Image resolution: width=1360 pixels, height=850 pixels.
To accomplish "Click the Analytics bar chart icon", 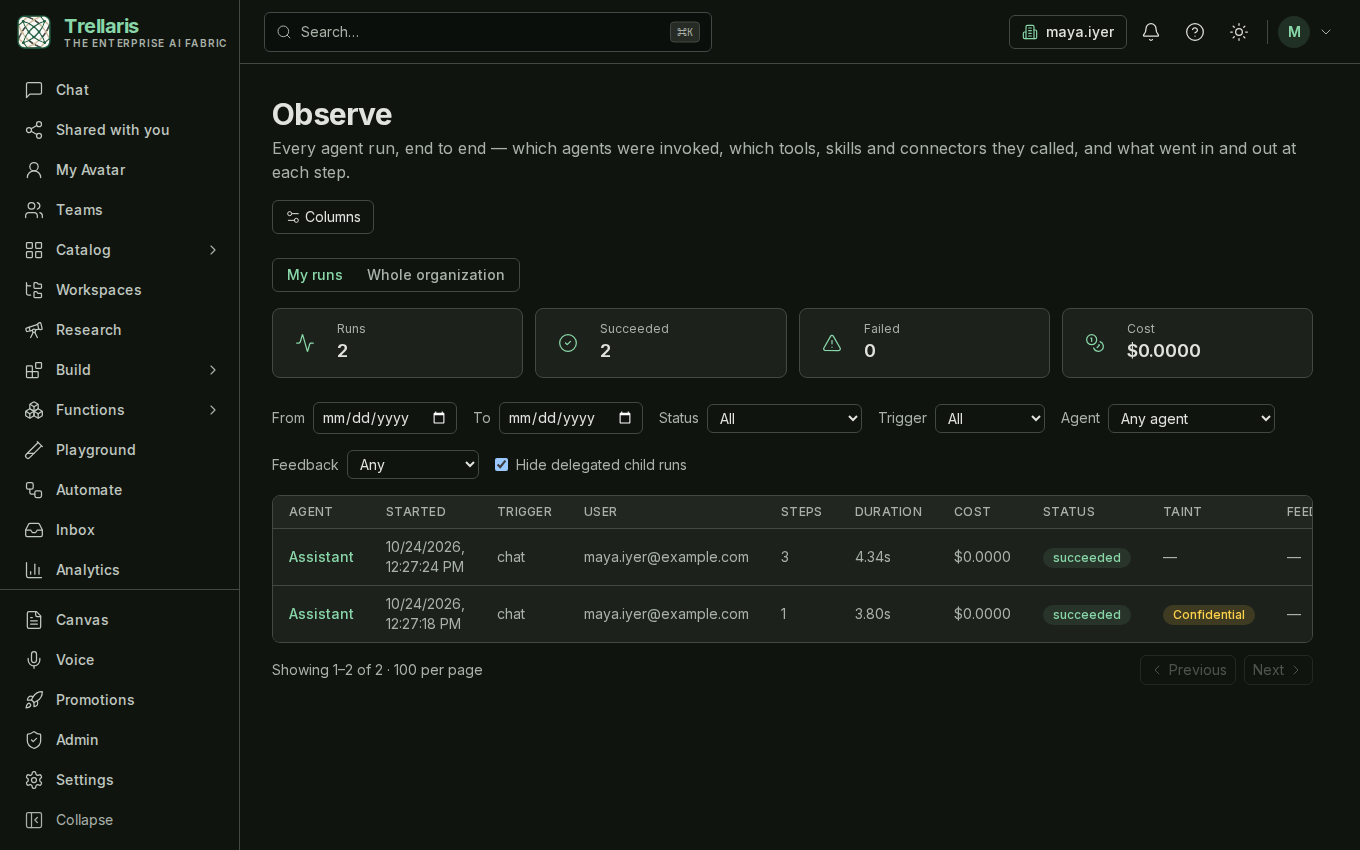I will (x=34, y=570).
